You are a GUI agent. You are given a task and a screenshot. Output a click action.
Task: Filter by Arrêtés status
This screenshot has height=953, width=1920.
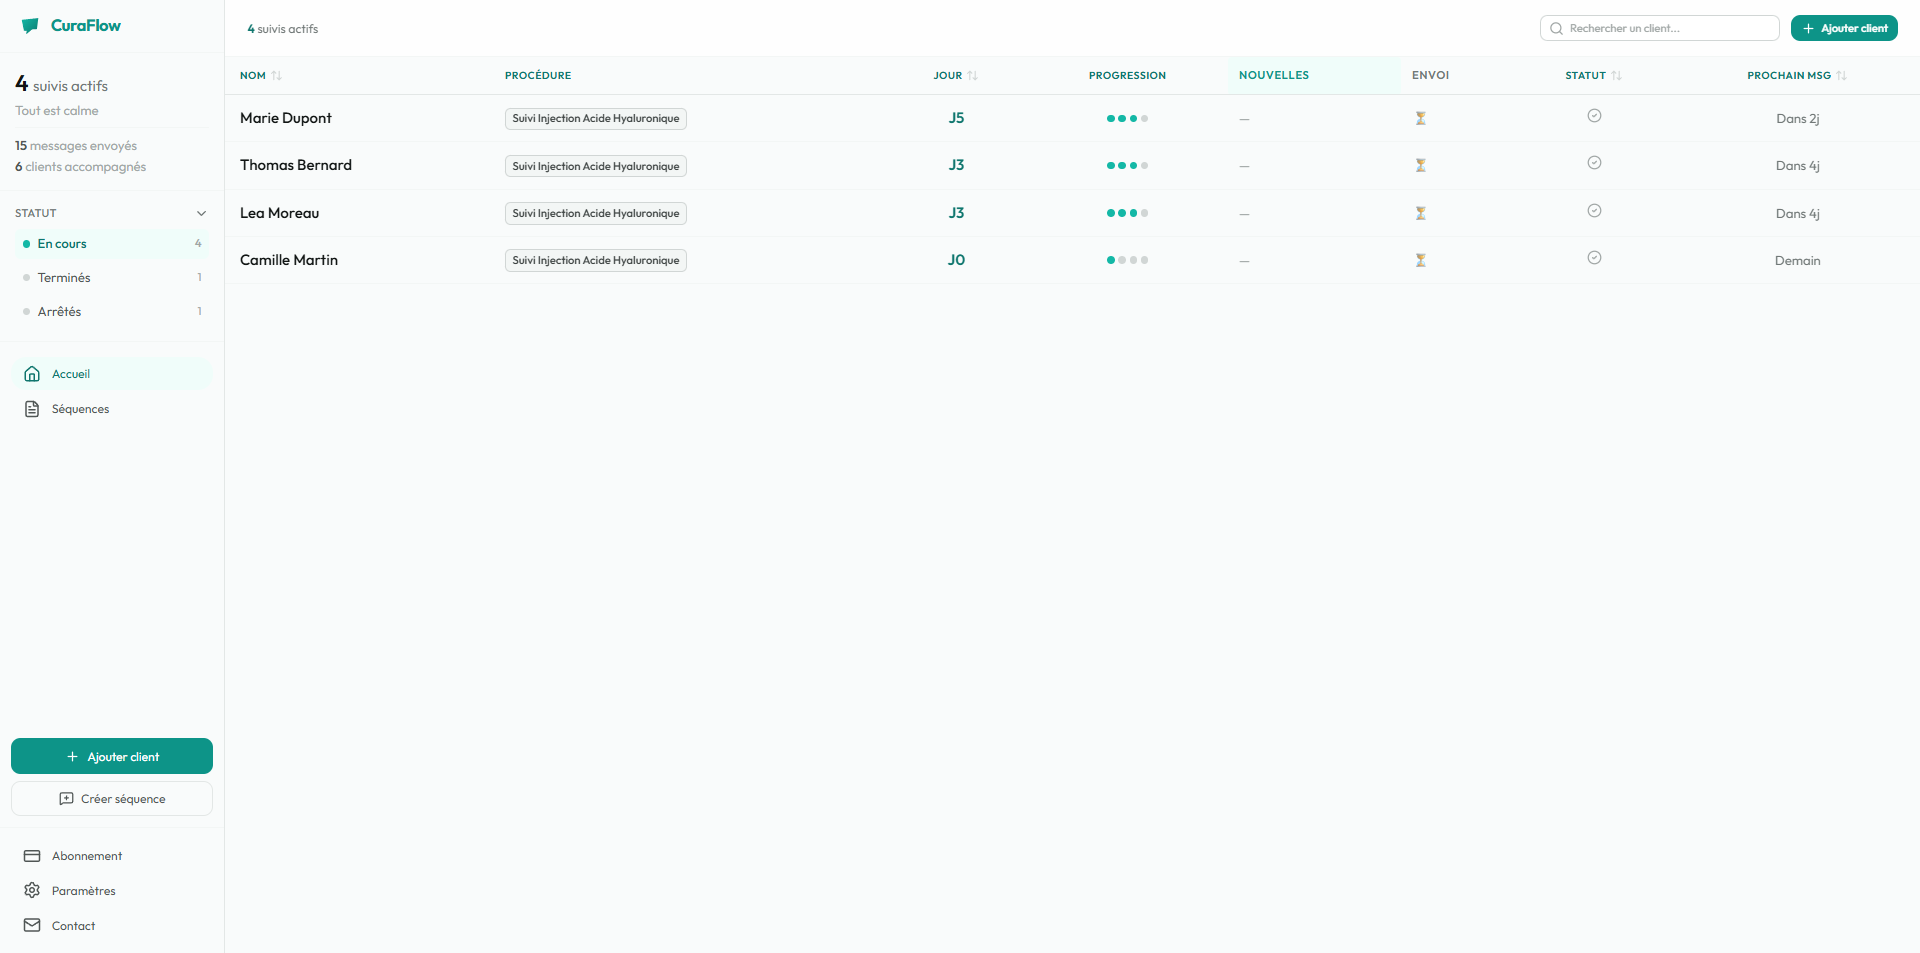[60, 311]
